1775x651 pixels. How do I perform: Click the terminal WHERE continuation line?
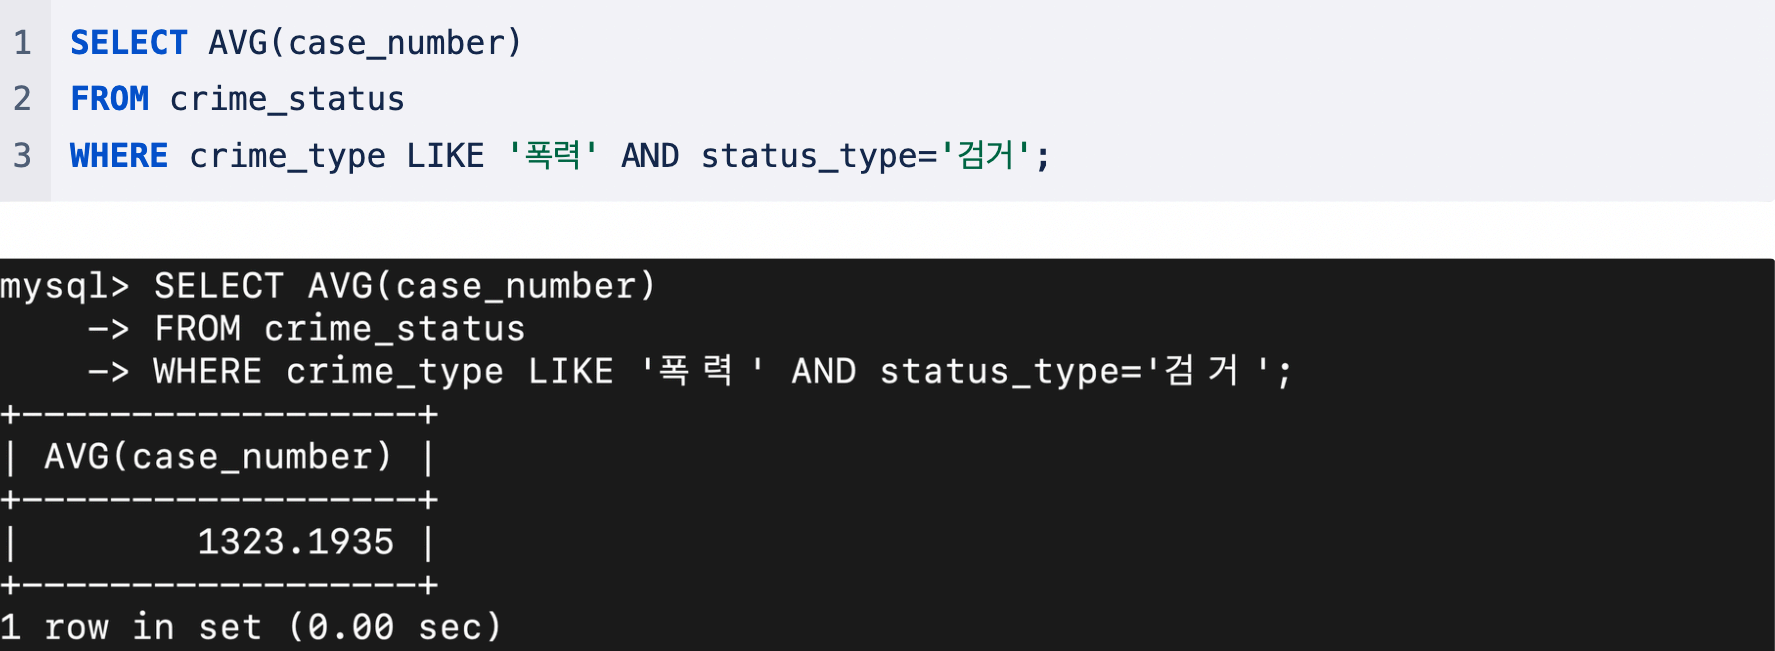coord(690,372)
